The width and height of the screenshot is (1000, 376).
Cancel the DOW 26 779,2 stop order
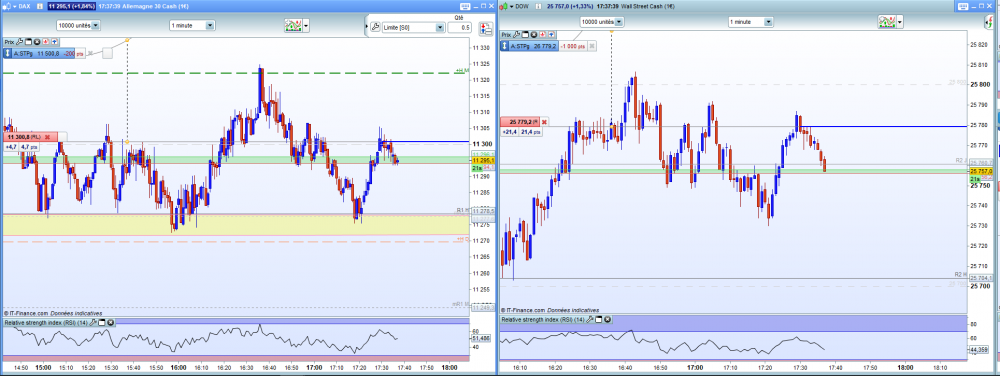(592, 46)
